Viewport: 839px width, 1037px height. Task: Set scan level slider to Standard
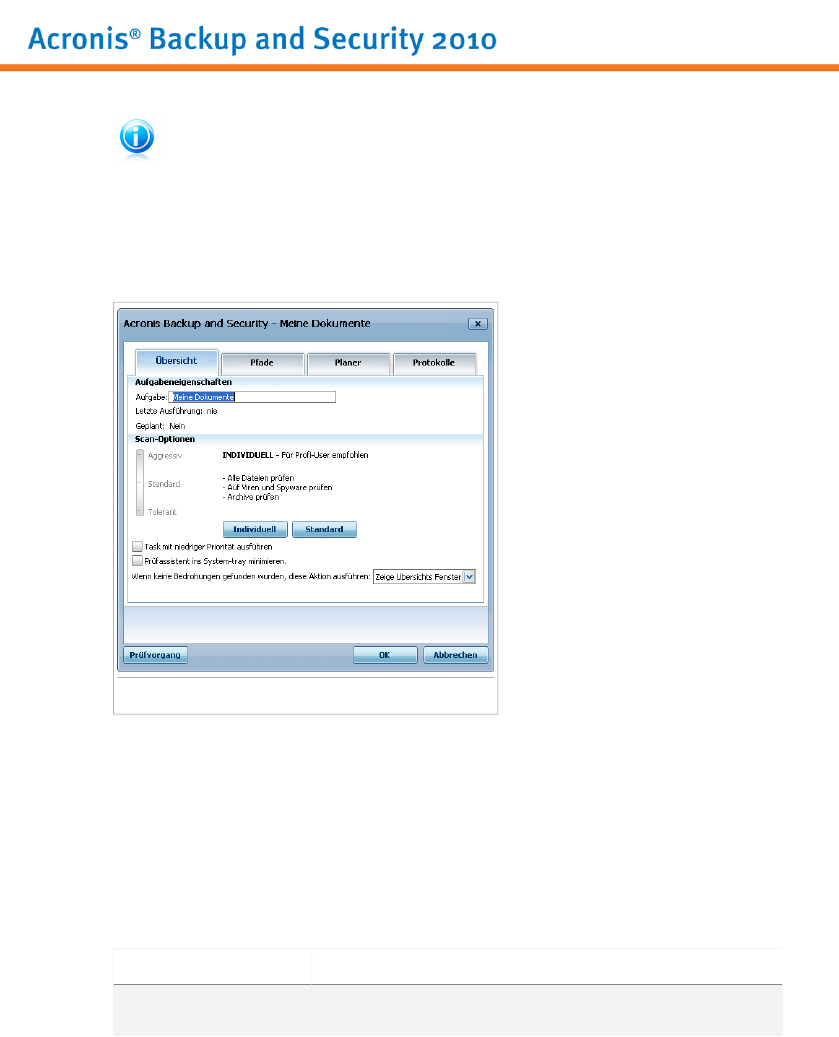(x=140, y=483)
